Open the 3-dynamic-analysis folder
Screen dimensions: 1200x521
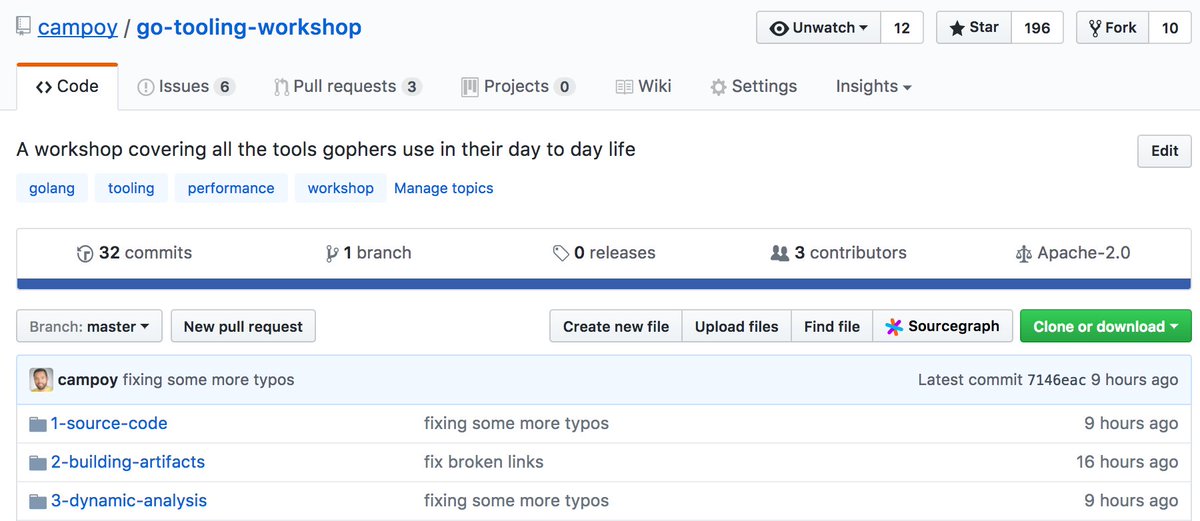point(129,500)
